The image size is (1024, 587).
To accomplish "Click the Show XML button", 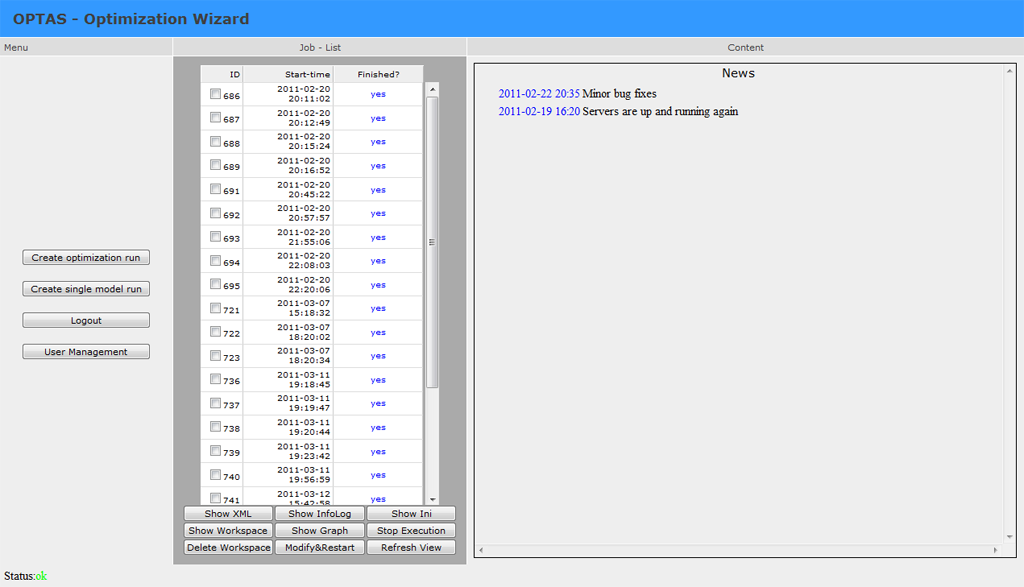I will 228,514.
